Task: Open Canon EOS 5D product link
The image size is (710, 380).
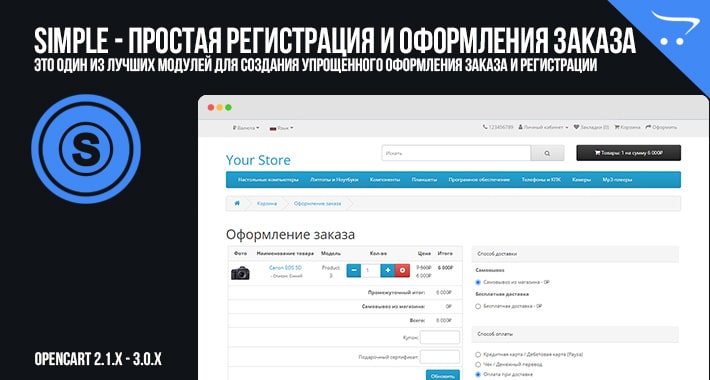Action: pyautogui.click(x=285, y=268)
